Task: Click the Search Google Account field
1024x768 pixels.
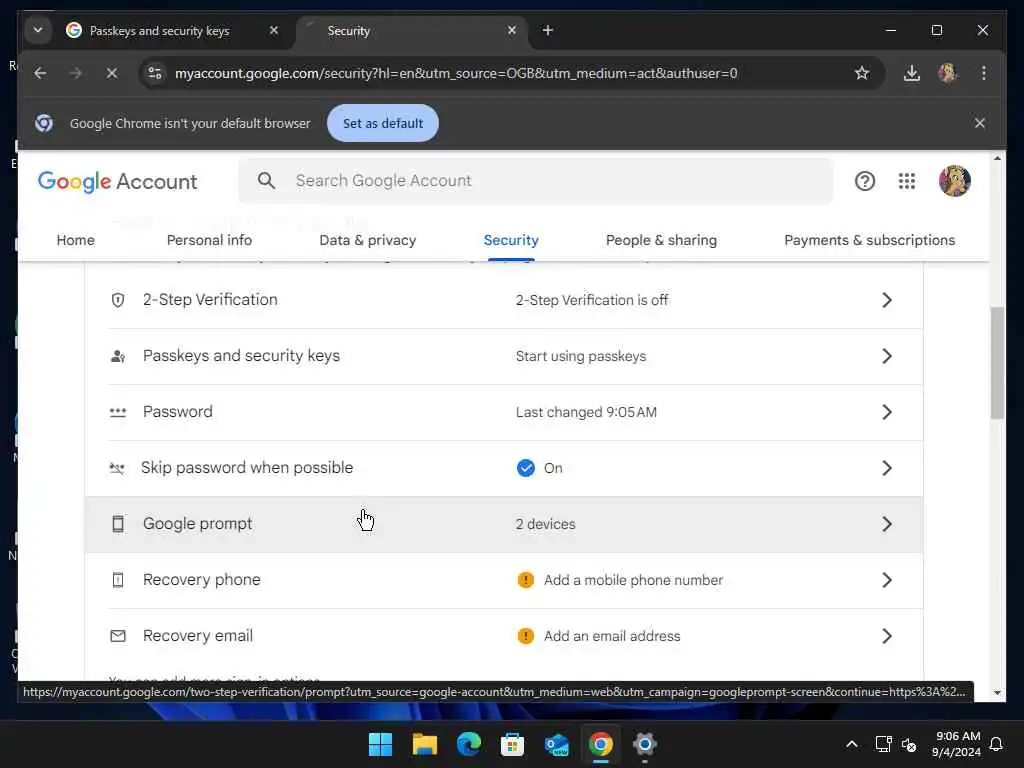Action: pyautogui.click(x=536, y=181)
